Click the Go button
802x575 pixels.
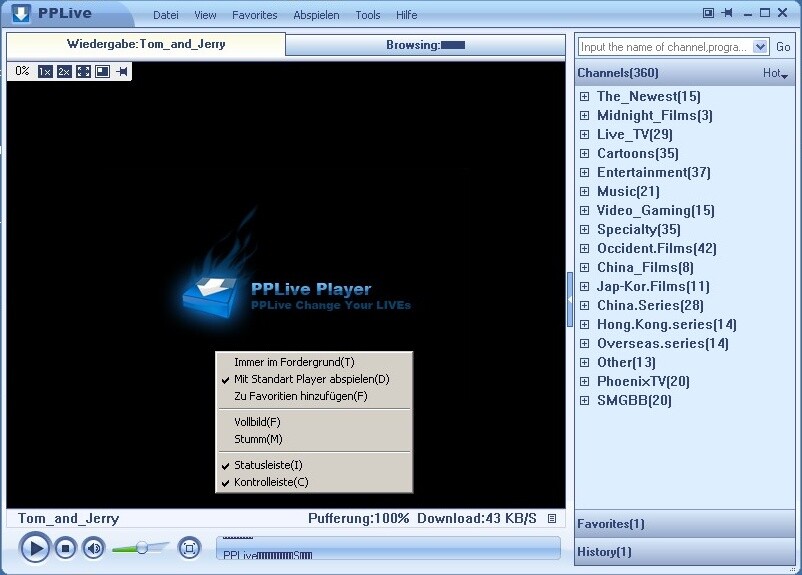click(x=783, y=47)
